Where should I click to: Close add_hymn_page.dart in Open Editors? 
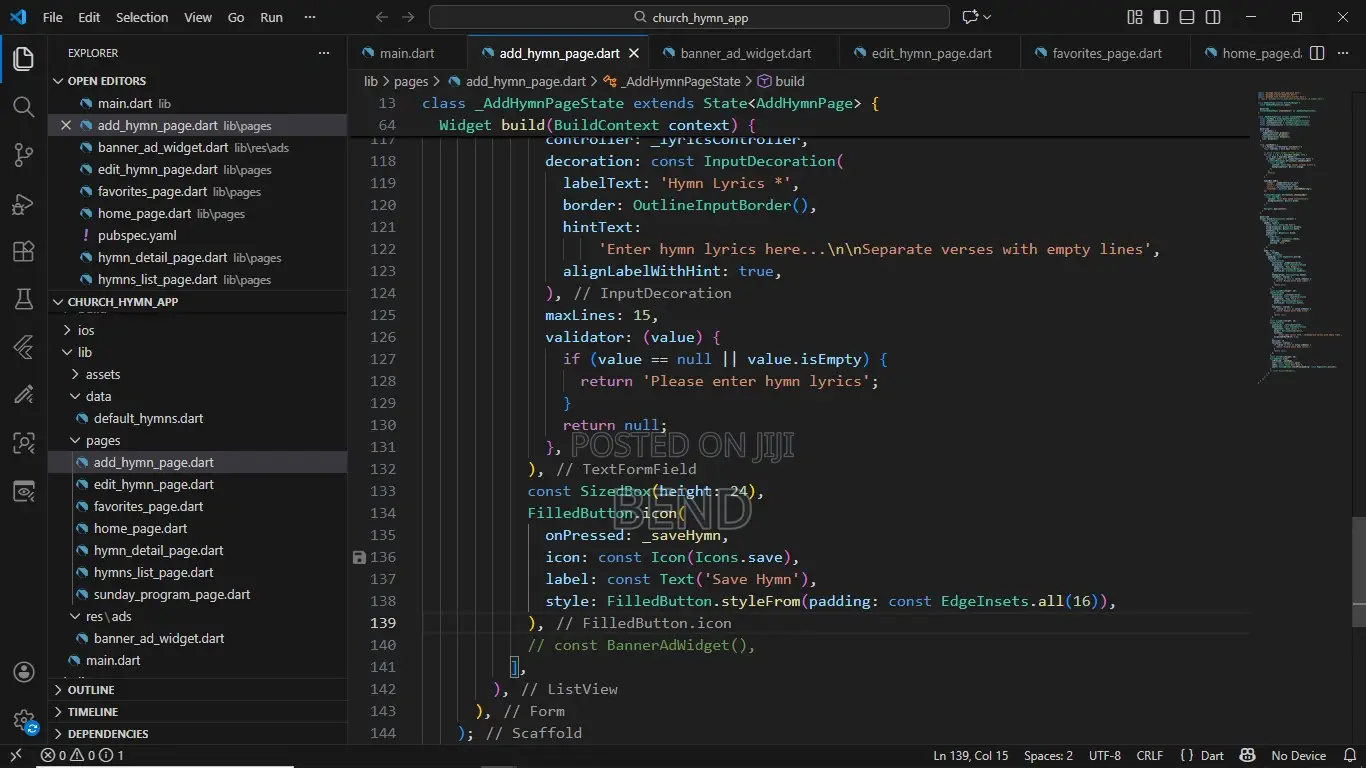pyautogui.click(x=66, y=125)
